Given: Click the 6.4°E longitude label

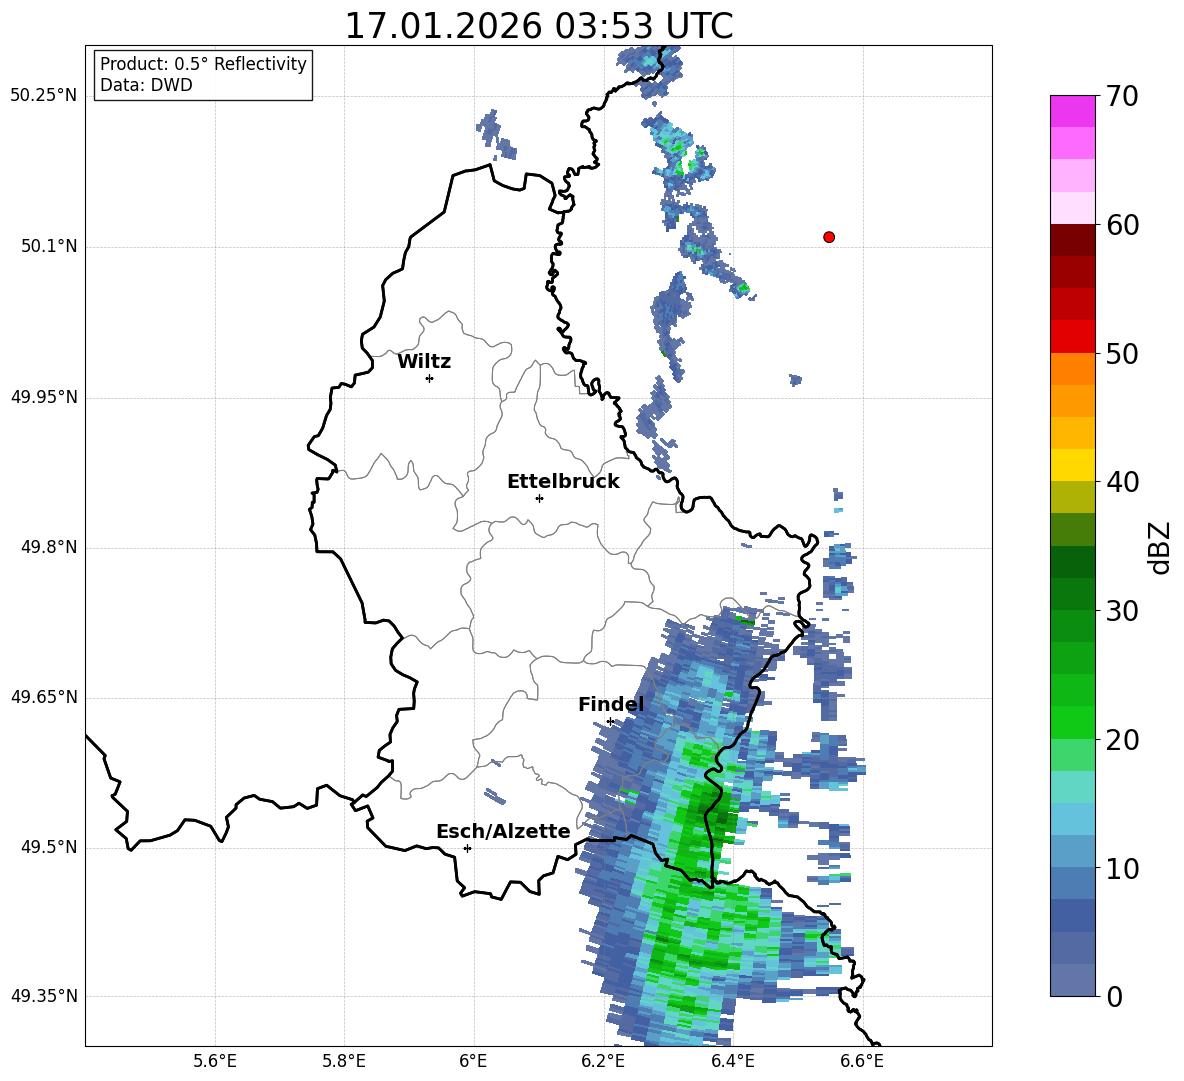Looking at the screenshot, I should pyautogui.click(x=732, y=1061).
